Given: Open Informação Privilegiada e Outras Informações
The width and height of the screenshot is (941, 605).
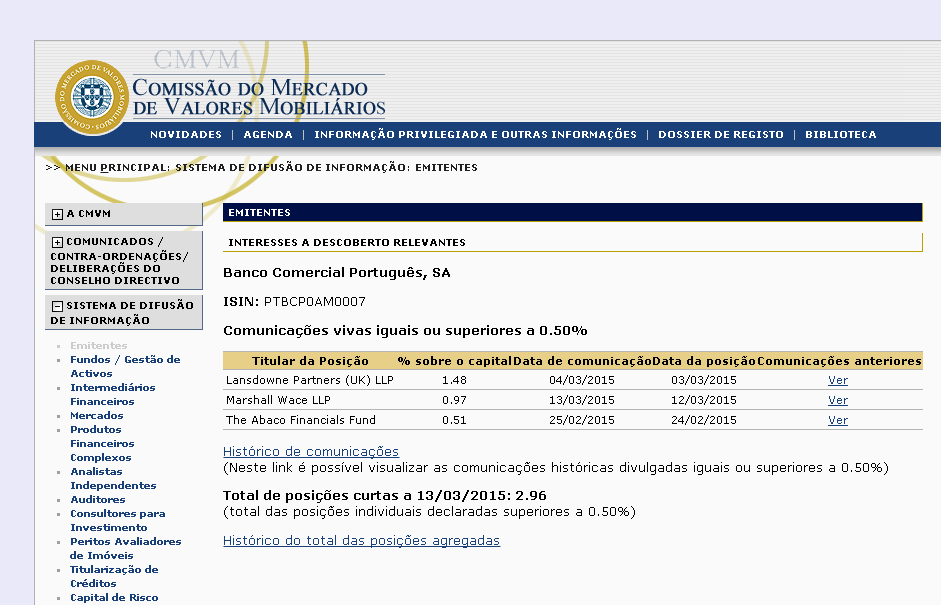Looking at the screenshot, I should click(x=475, y=134).
